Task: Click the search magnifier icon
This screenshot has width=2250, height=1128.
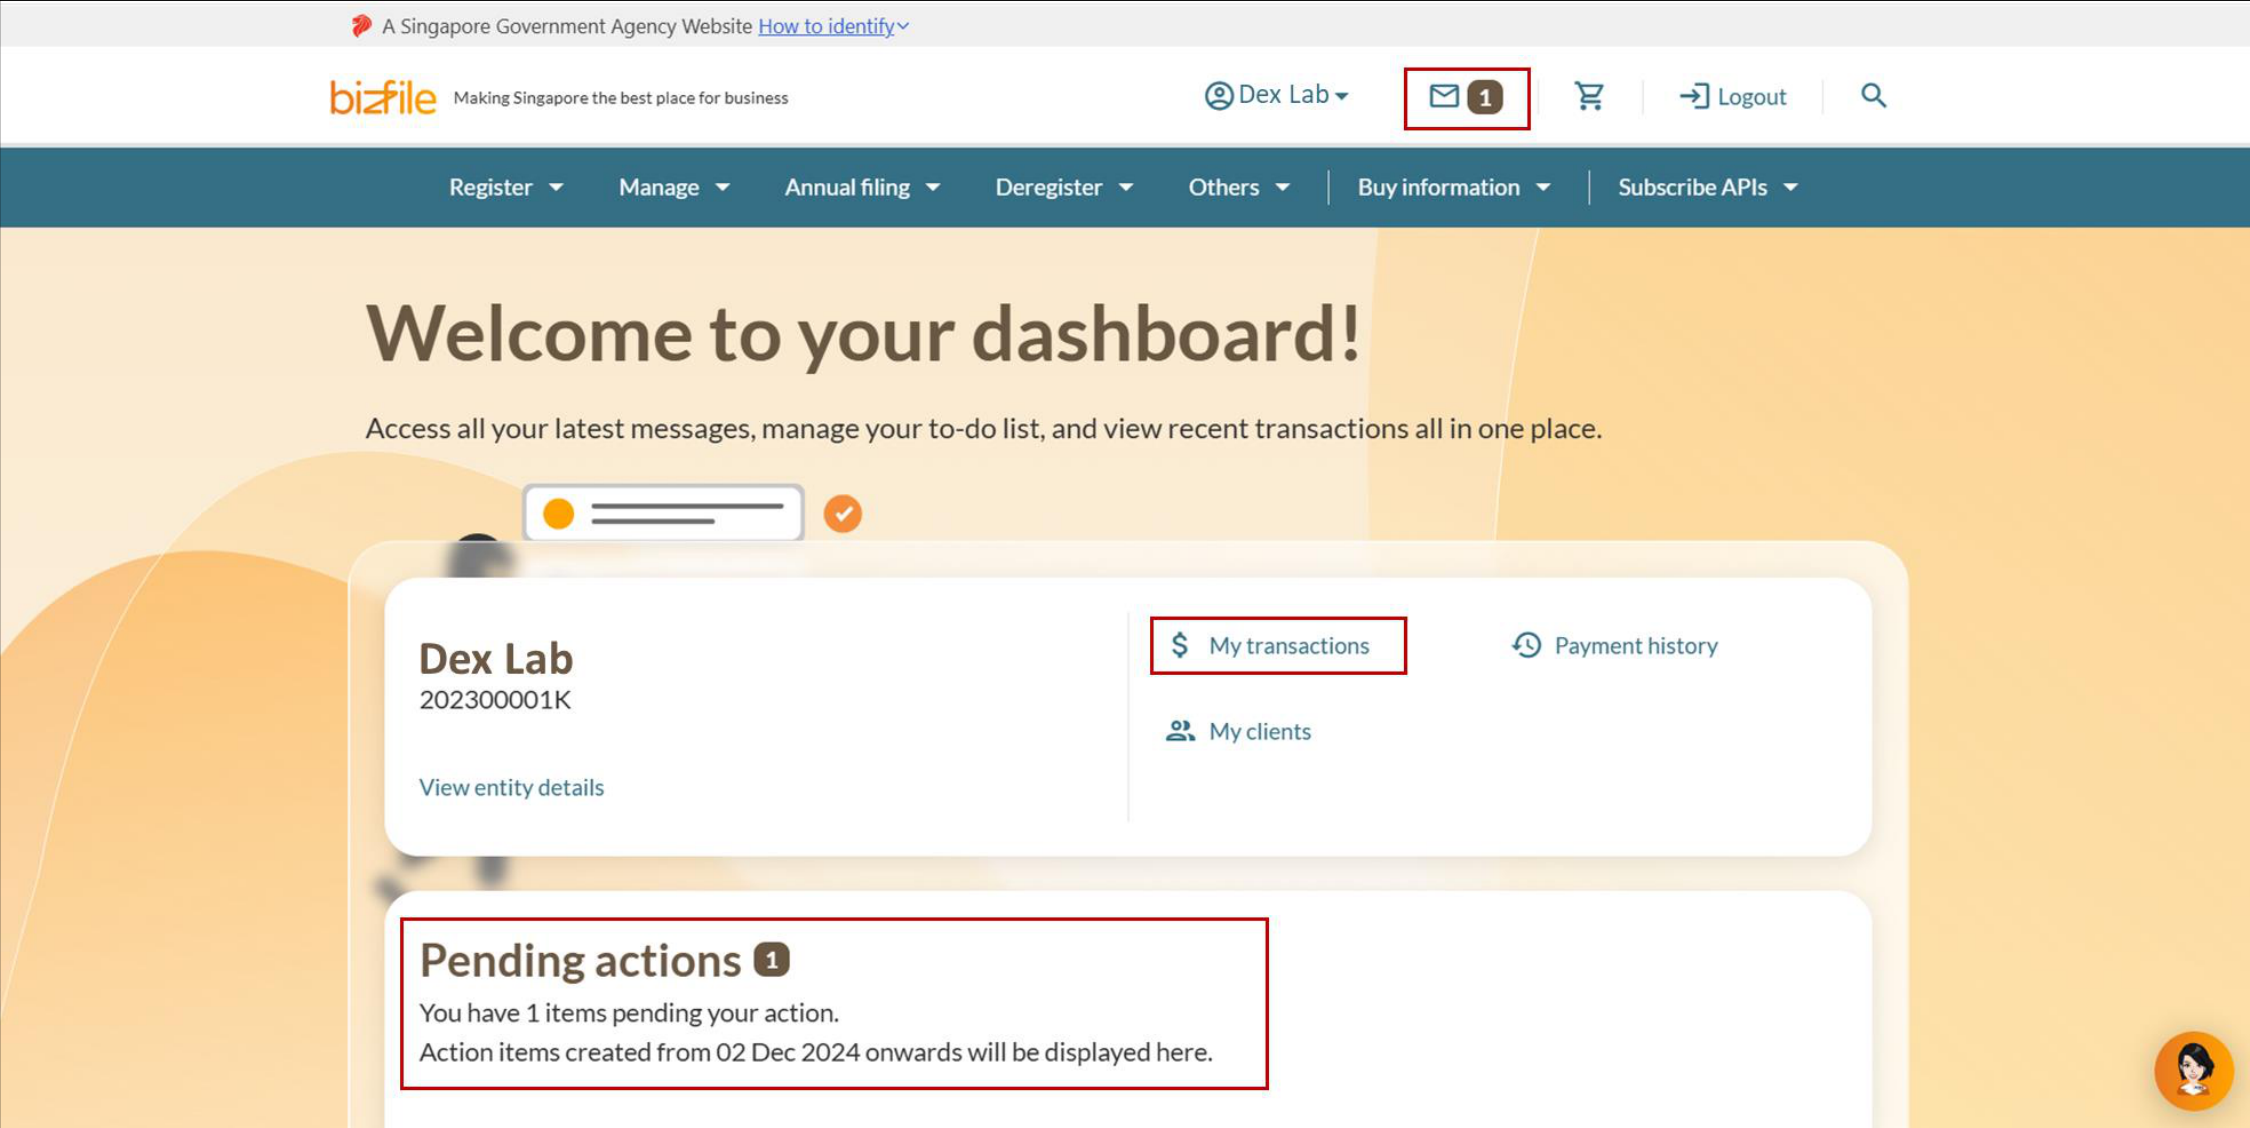Action: 1873,96
